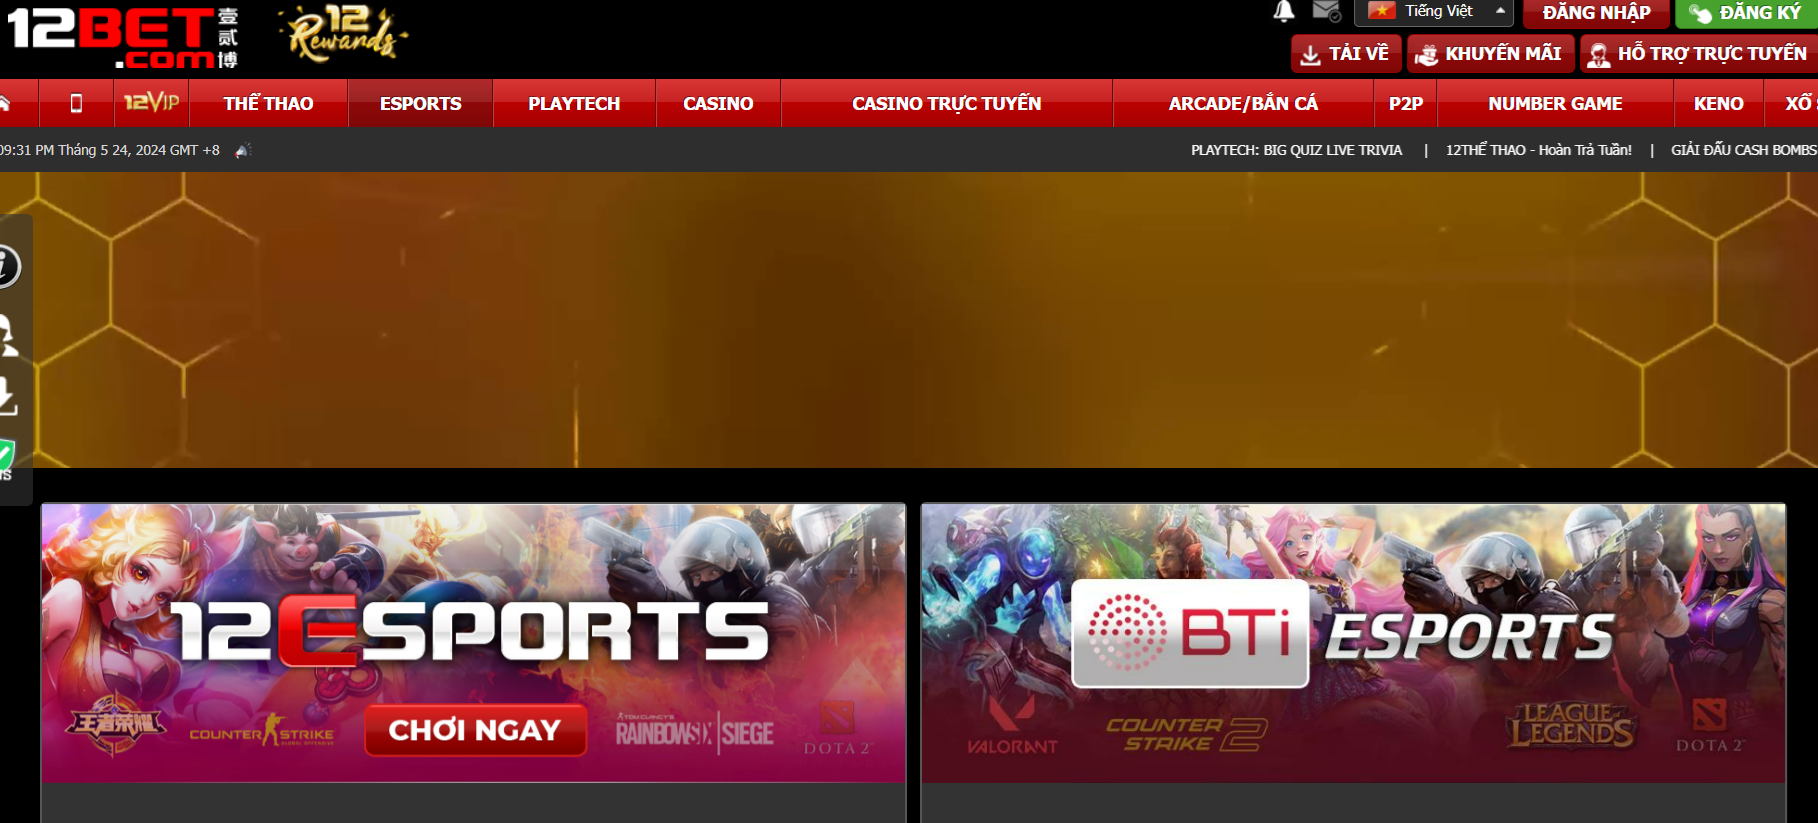Open the support agent icon in sidebar
Viewport: 1818px width, 823px height.
(8, 335)
